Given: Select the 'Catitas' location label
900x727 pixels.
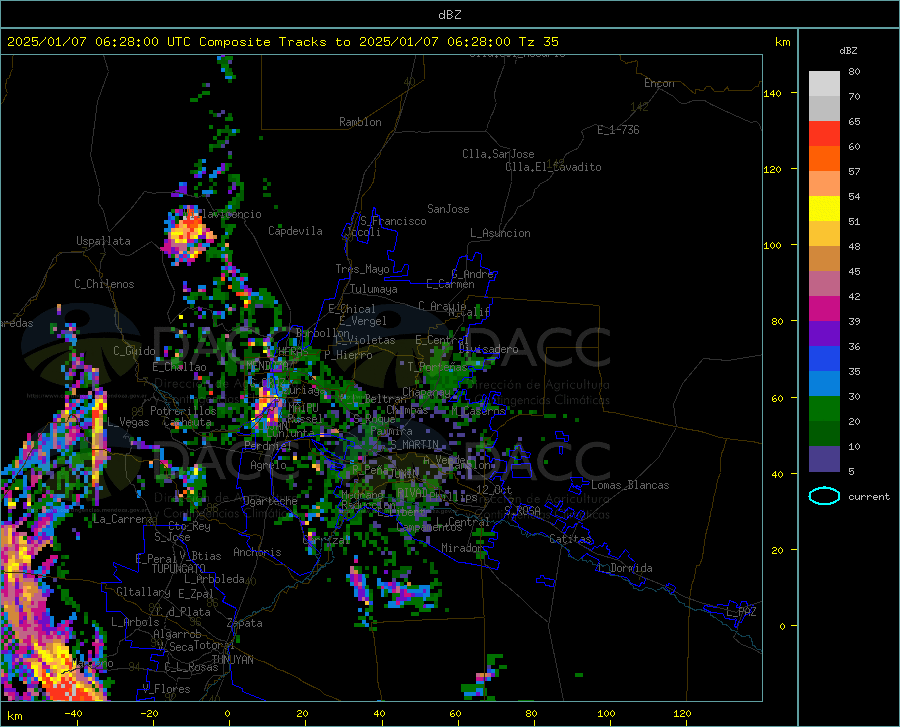Looking at the screenshot, I should (x=570, y=539).
